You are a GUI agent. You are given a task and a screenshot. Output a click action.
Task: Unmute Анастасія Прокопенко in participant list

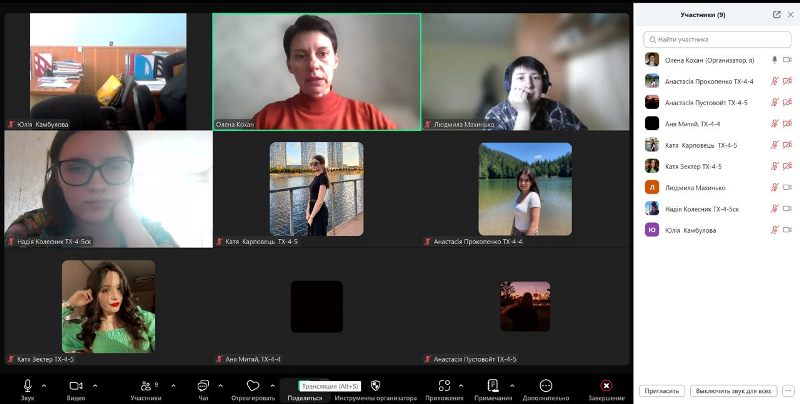[x=774, y=81]
